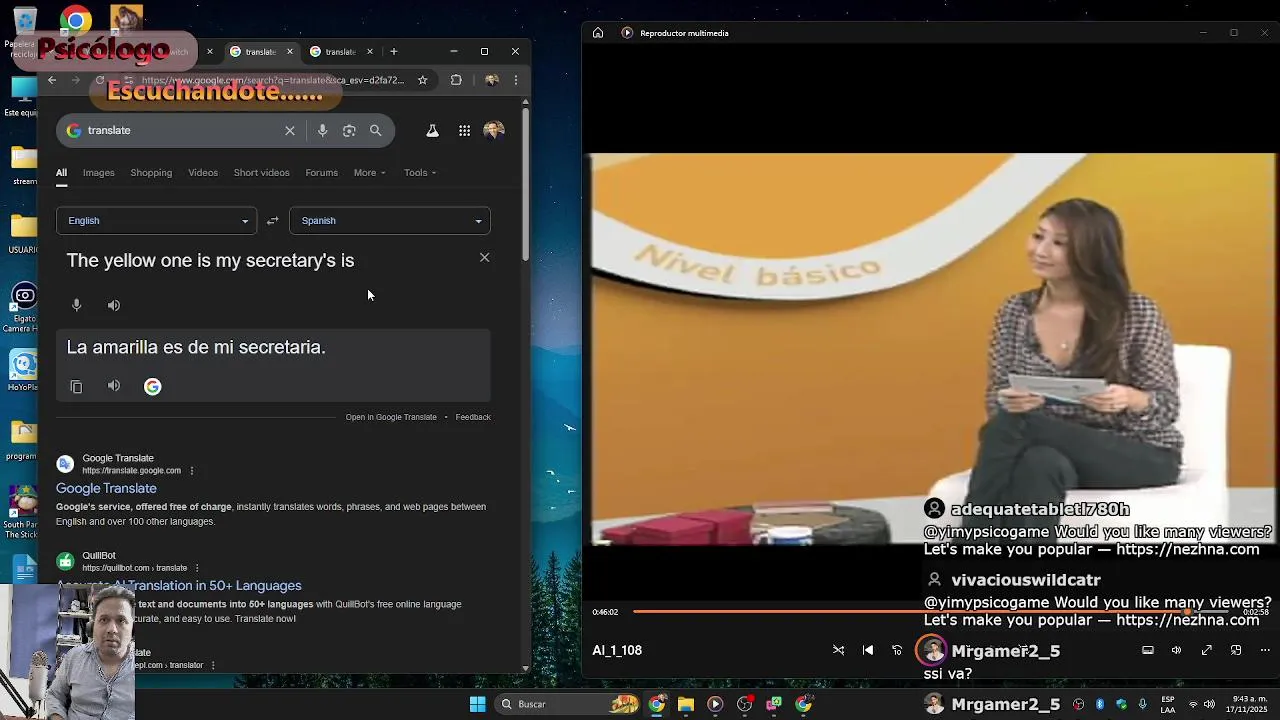The width and height of the screenshot is (1280, 720).
Task: Switch to Shopping results tab
Action: pyautogui.click(x=151, y=173)
